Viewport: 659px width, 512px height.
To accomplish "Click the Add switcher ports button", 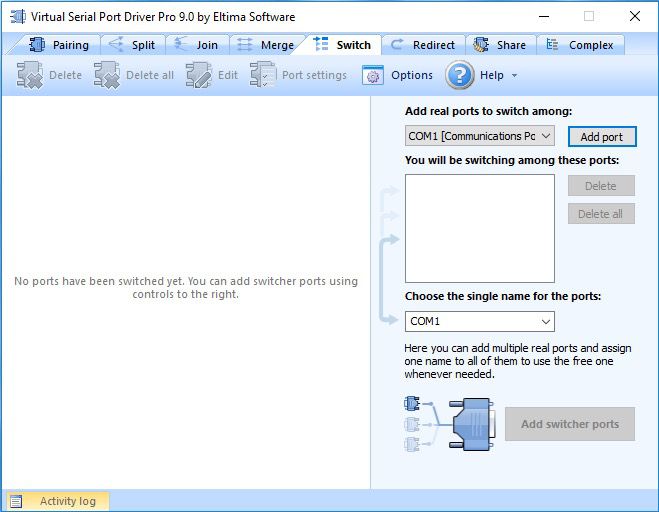I will tap(570, 424).
